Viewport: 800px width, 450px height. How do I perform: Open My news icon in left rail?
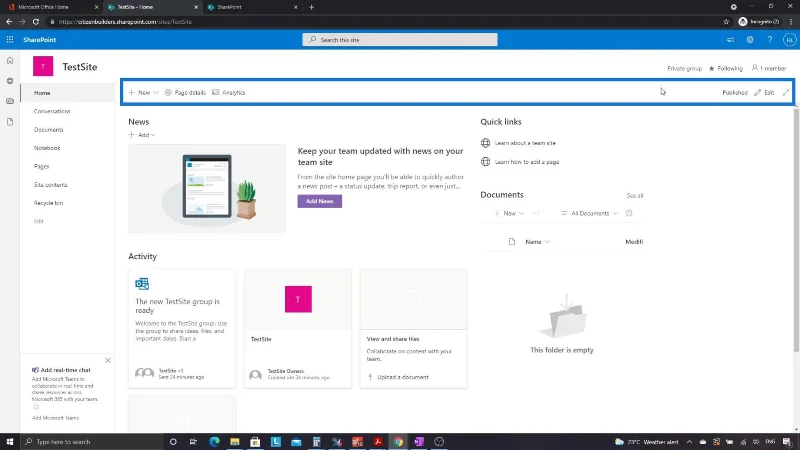pos(10,101)
